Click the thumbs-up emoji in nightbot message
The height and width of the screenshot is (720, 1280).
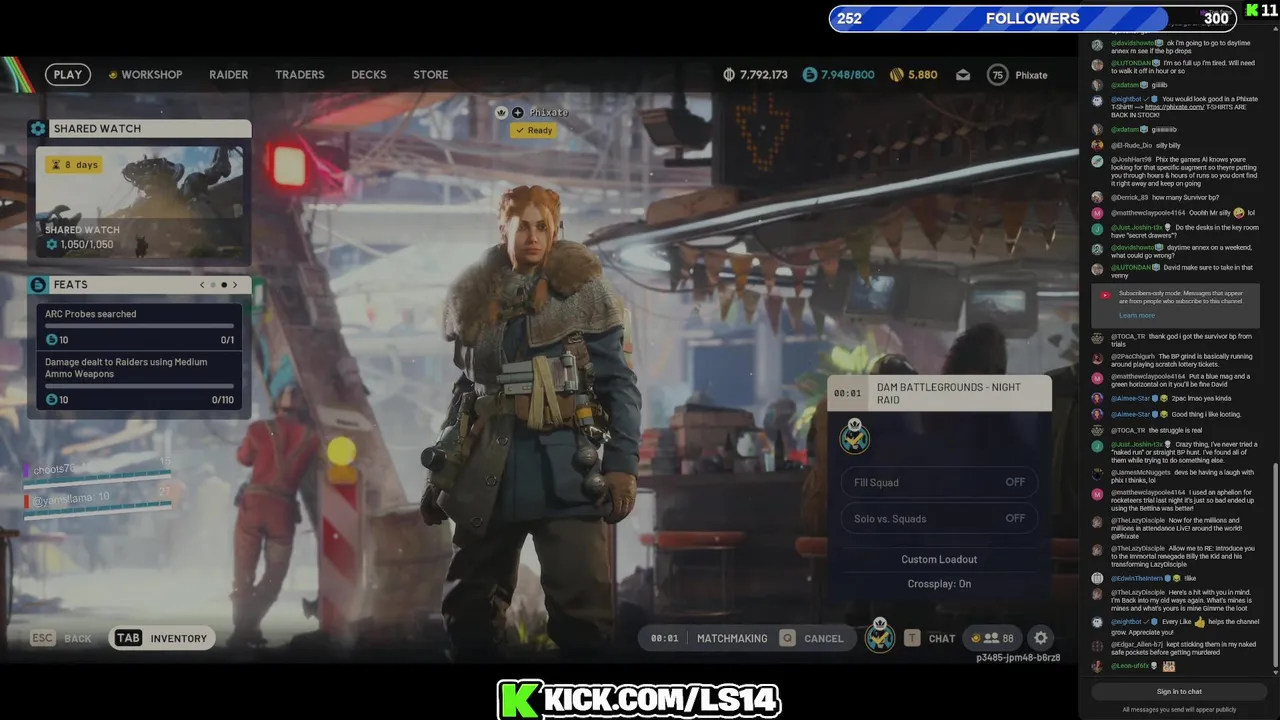1199,621
